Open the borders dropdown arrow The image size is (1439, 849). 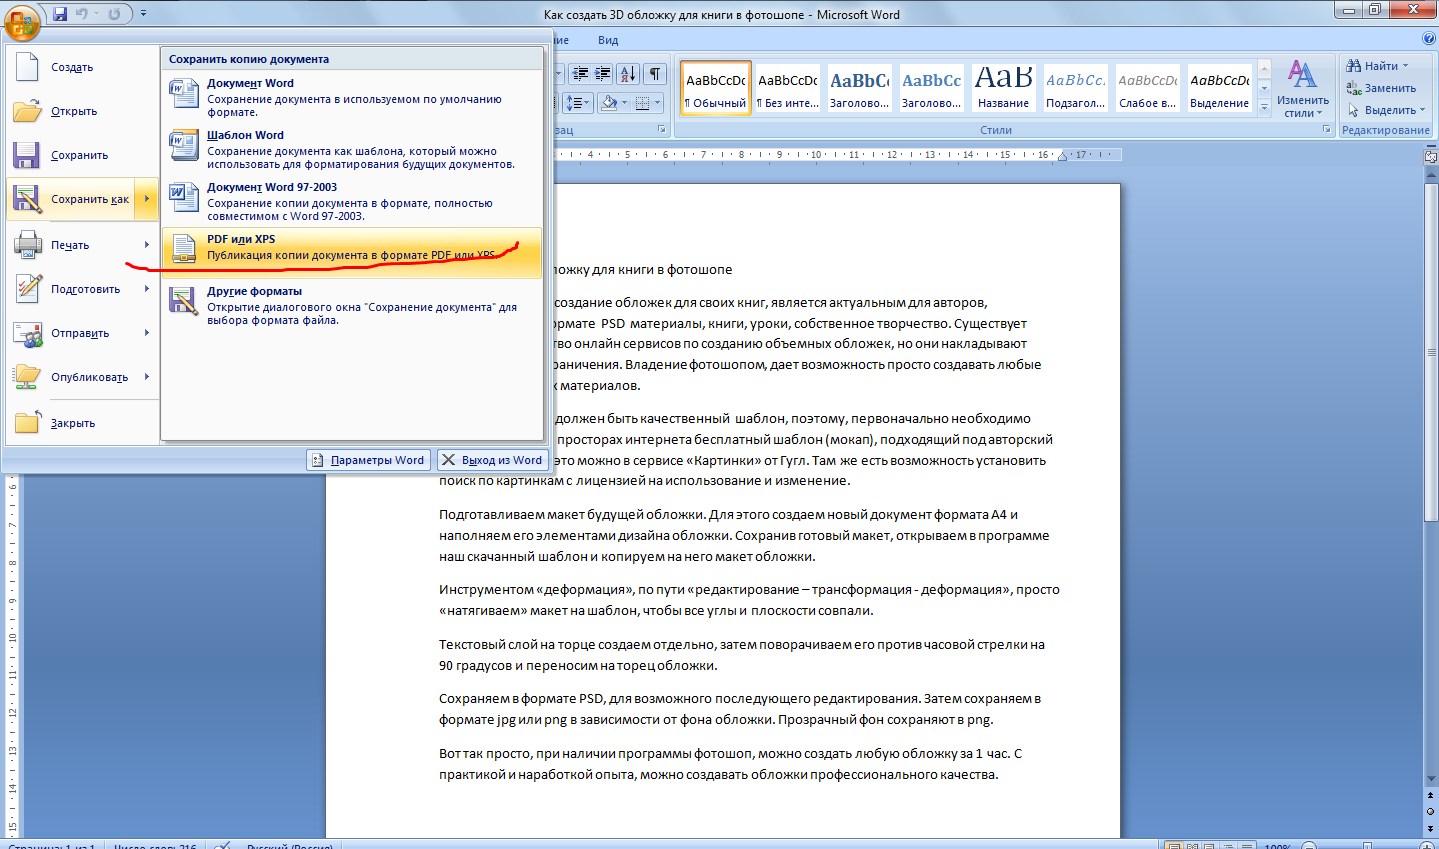tap(659, 102)
